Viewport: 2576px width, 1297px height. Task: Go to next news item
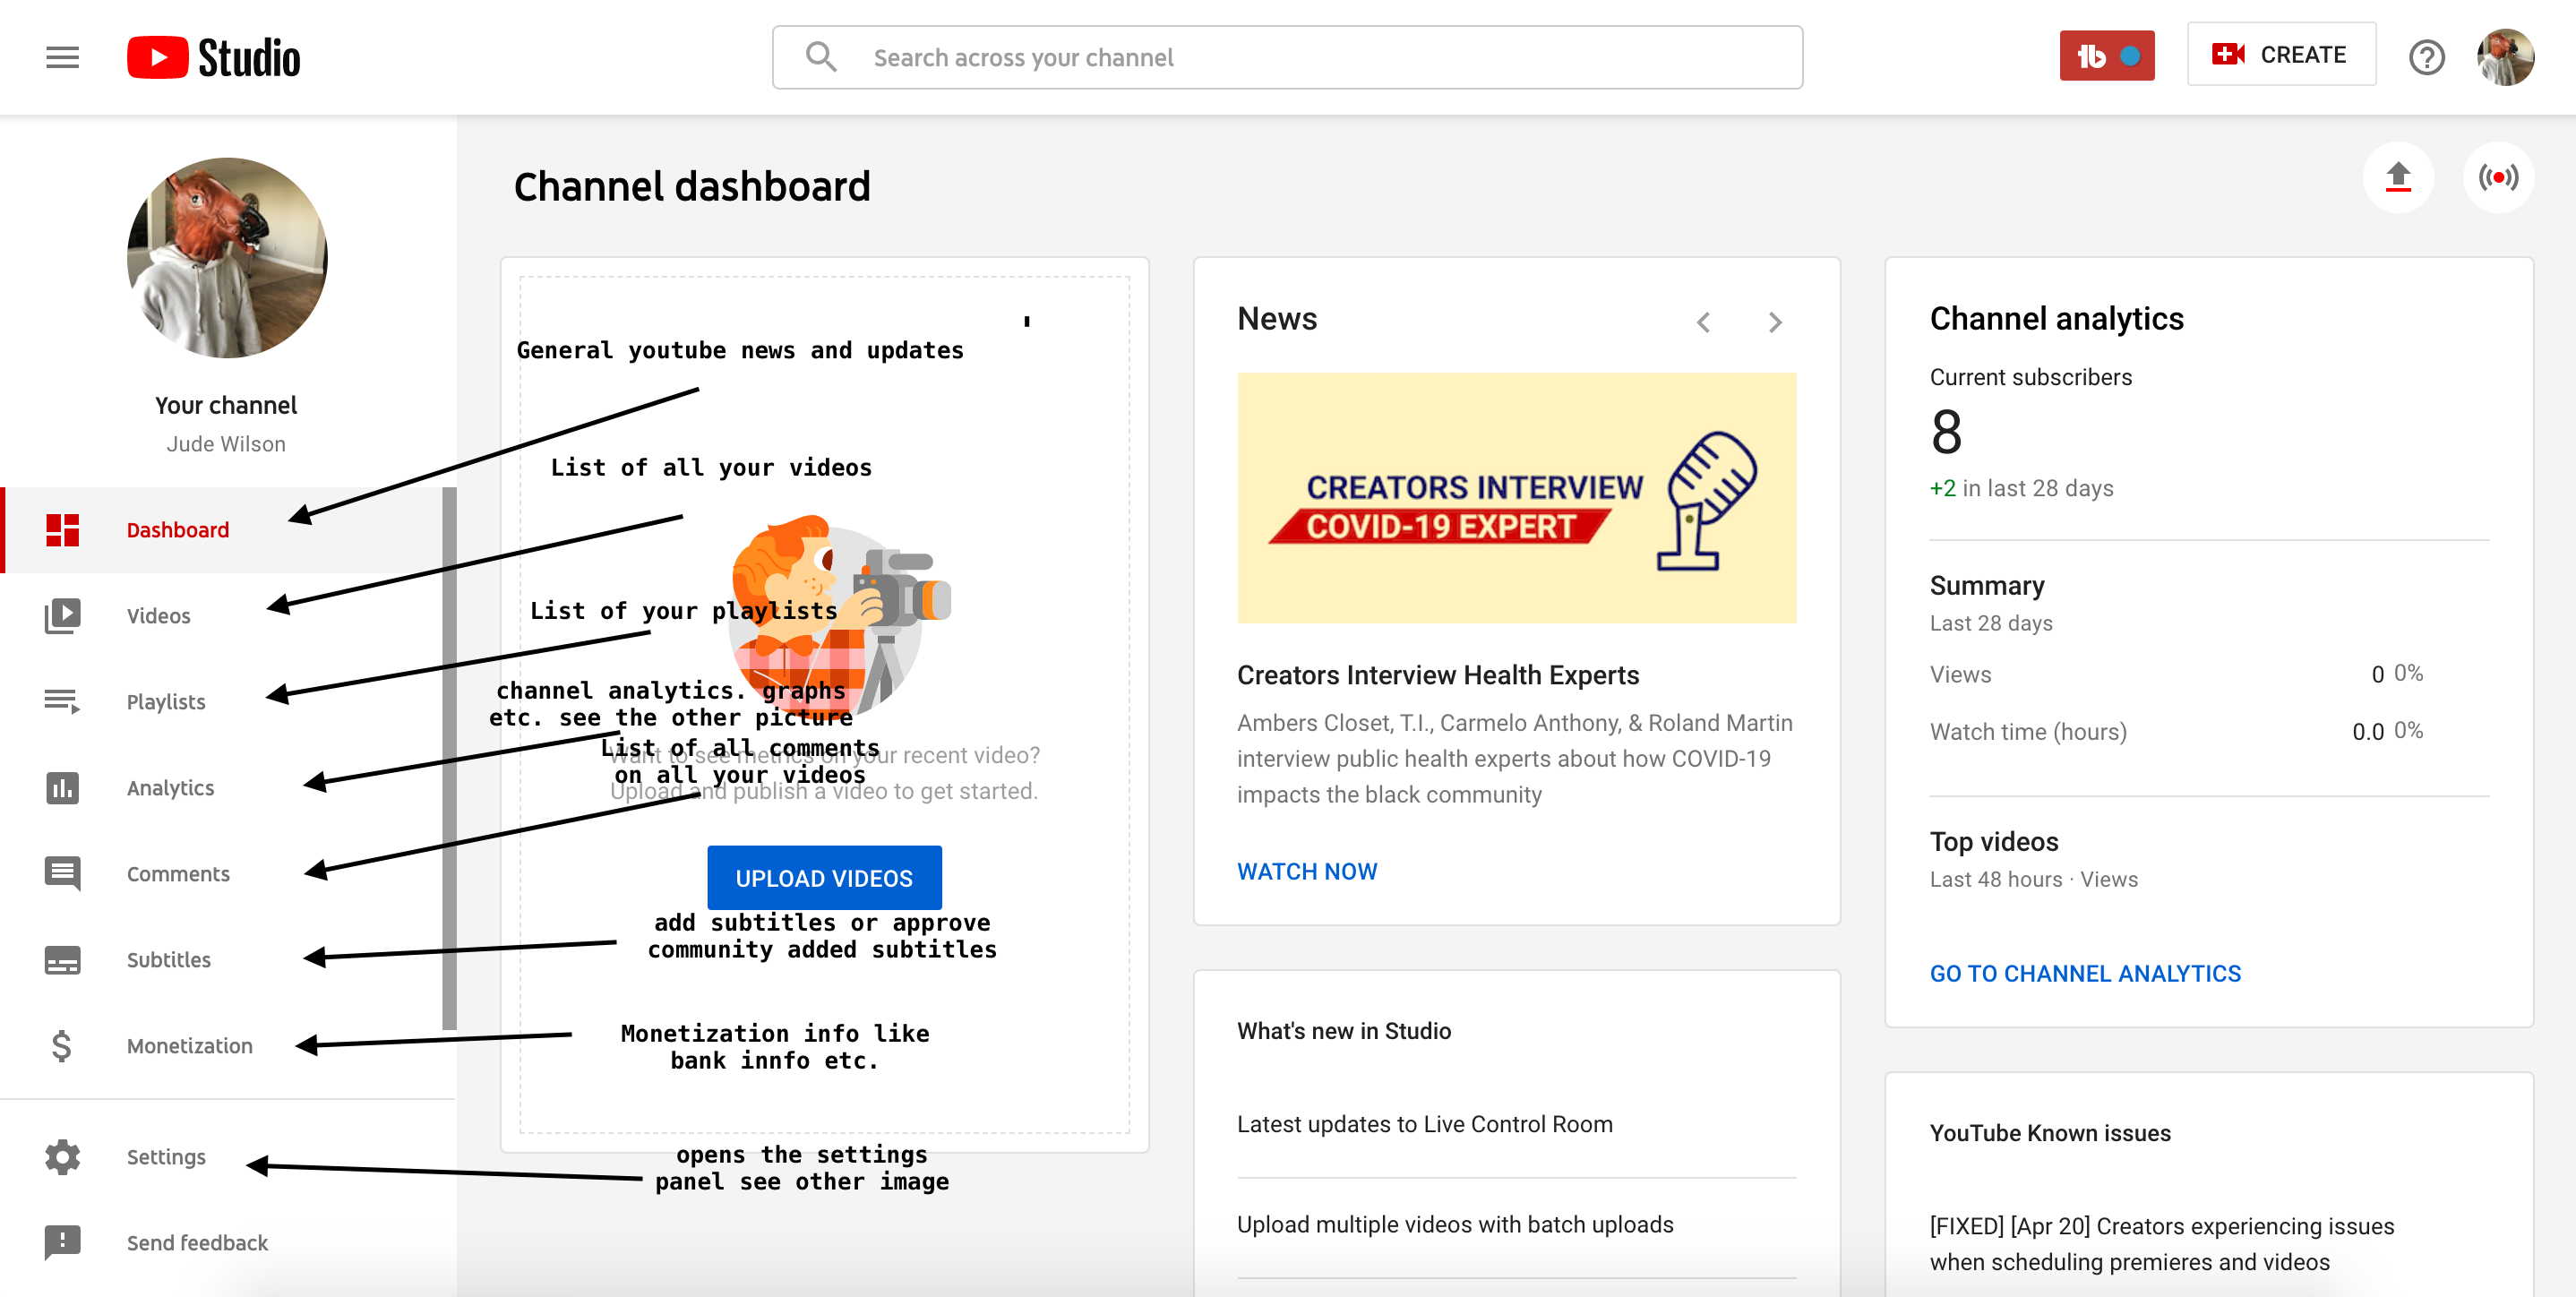click(1775, 322)
